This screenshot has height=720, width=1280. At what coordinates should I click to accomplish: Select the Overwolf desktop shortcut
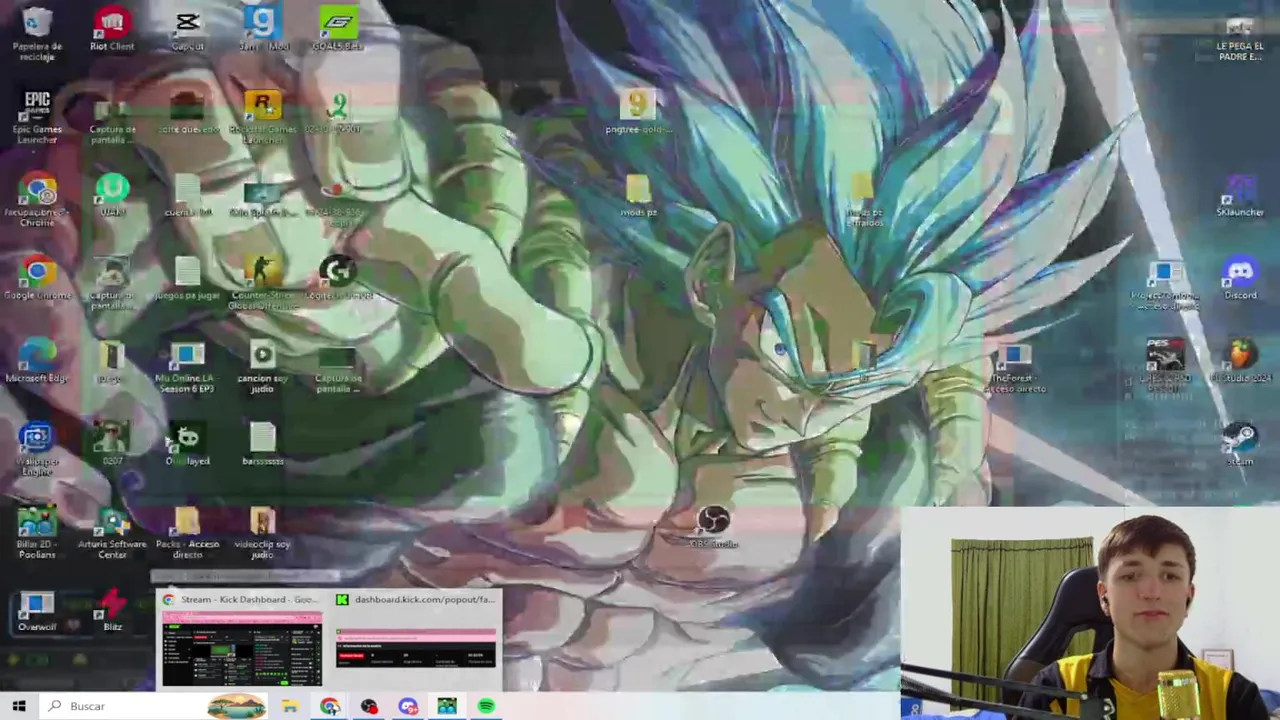pyautogui.click(x=37, y=611)
